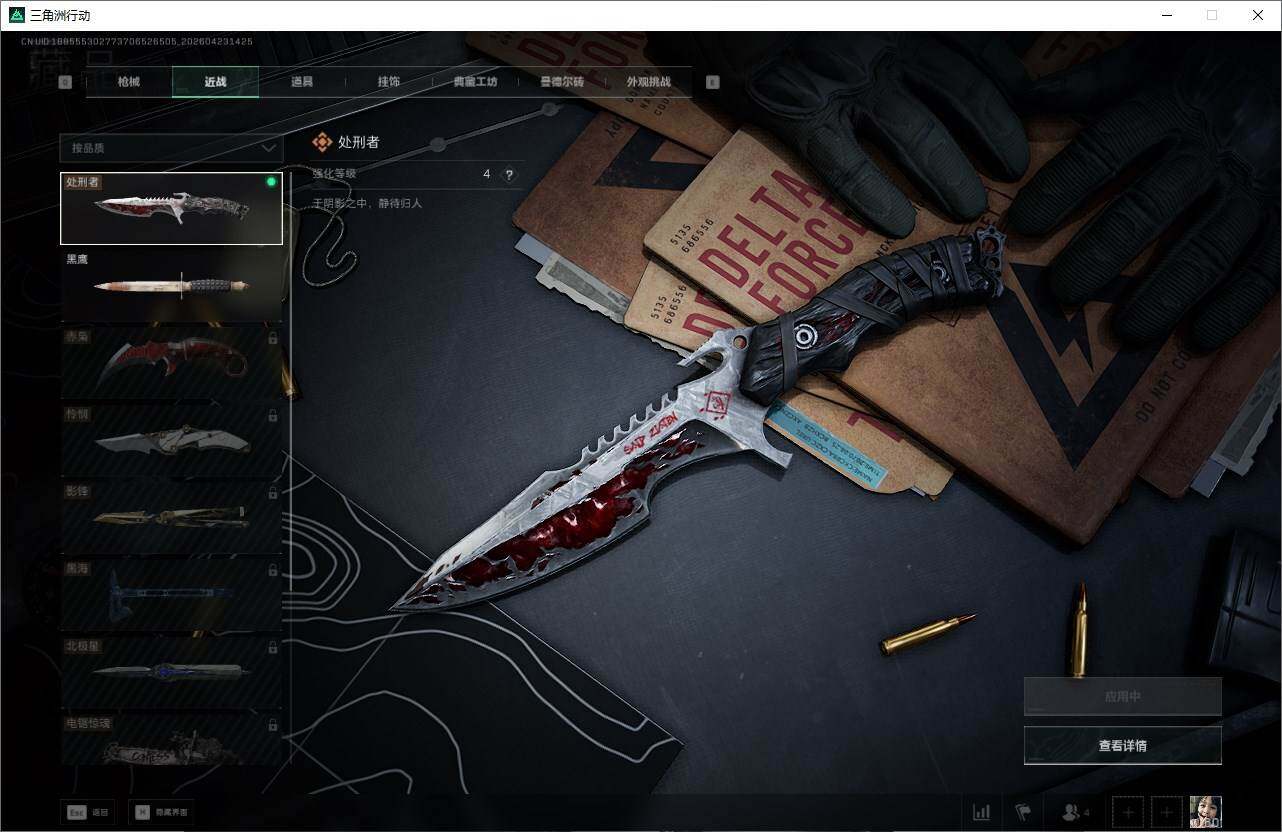1282x832 pixels.
Task: Click the first plus squad slot
Action: click(x=1128, y=812)
